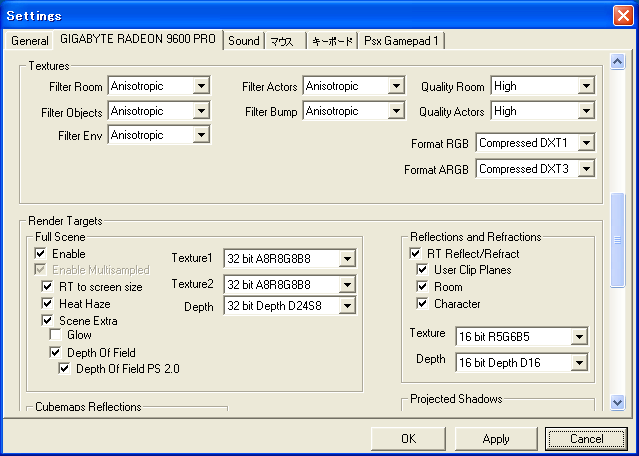Open the Filter Room dropdown
639x456 pixels.
pyautogui.click(x=201, y=86)
